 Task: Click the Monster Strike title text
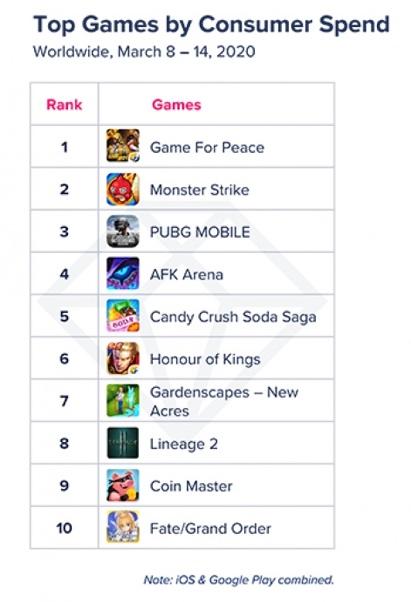coord(199,190)
